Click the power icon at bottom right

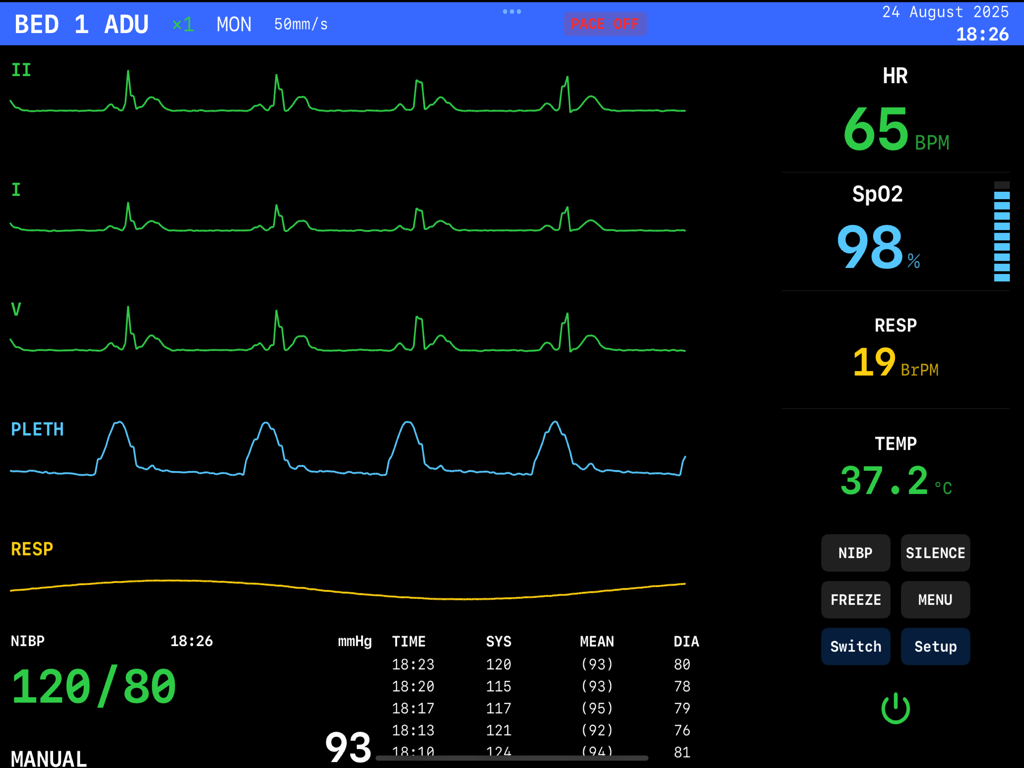(896, 708)
